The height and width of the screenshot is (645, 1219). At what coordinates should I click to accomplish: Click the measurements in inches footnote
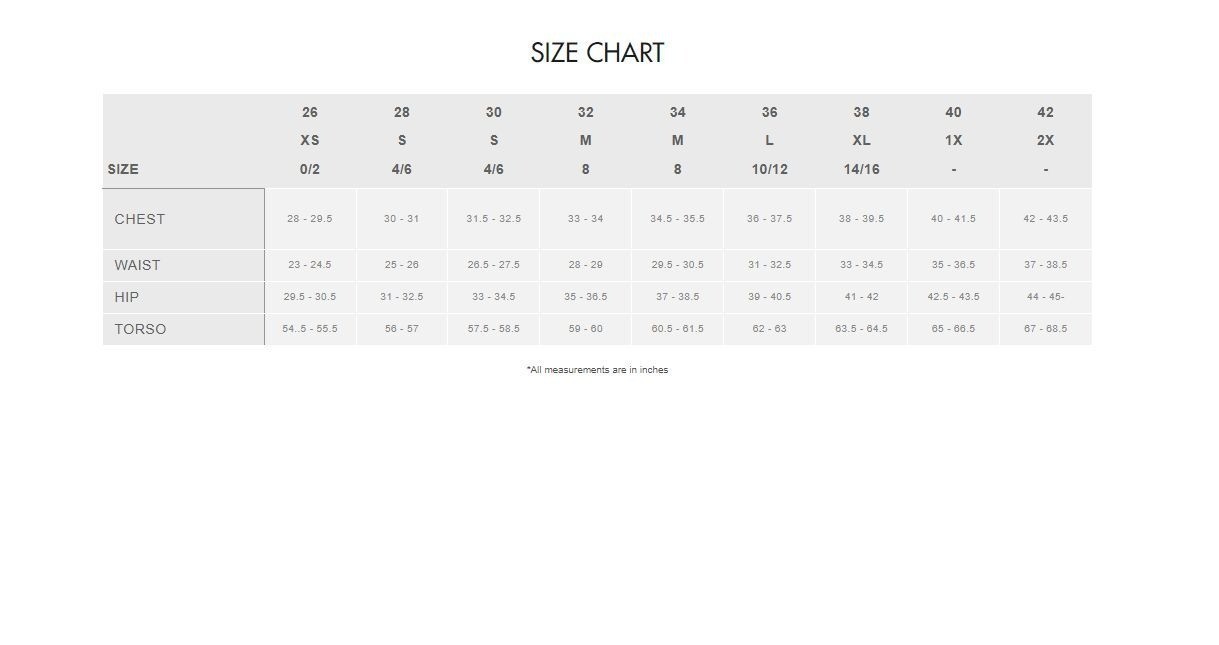(x=597, y=370)
